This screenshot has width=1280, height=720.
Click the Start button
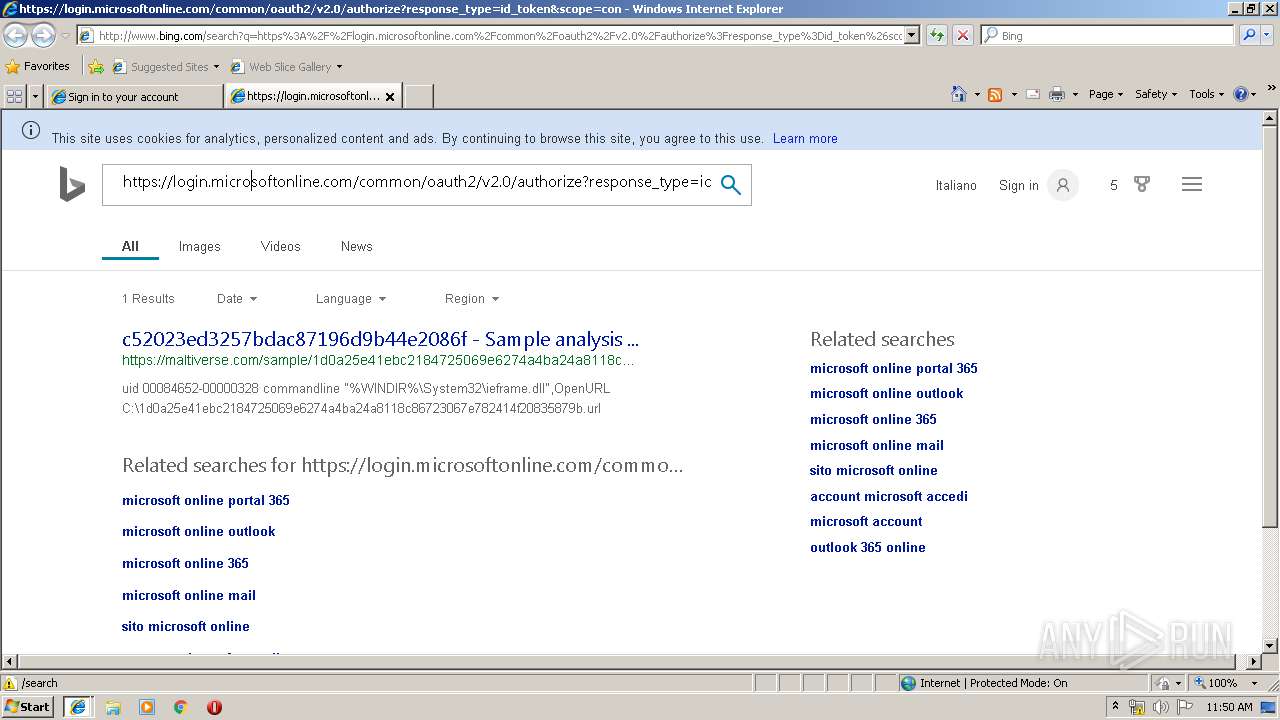[x=27, y=707]
